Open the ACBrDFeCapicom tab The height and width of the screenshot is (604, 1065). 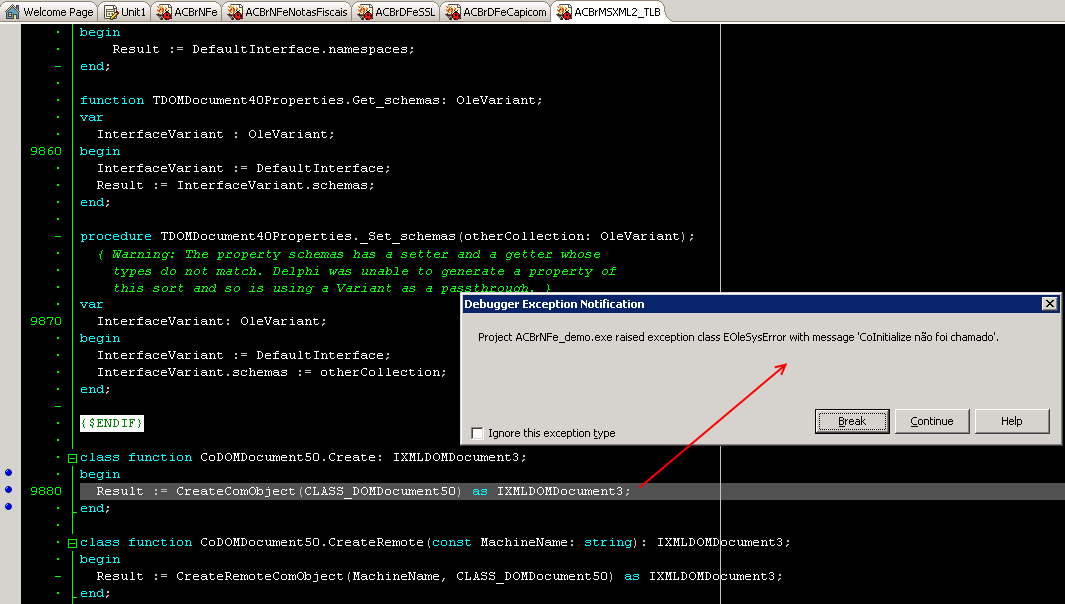point(496,12)
